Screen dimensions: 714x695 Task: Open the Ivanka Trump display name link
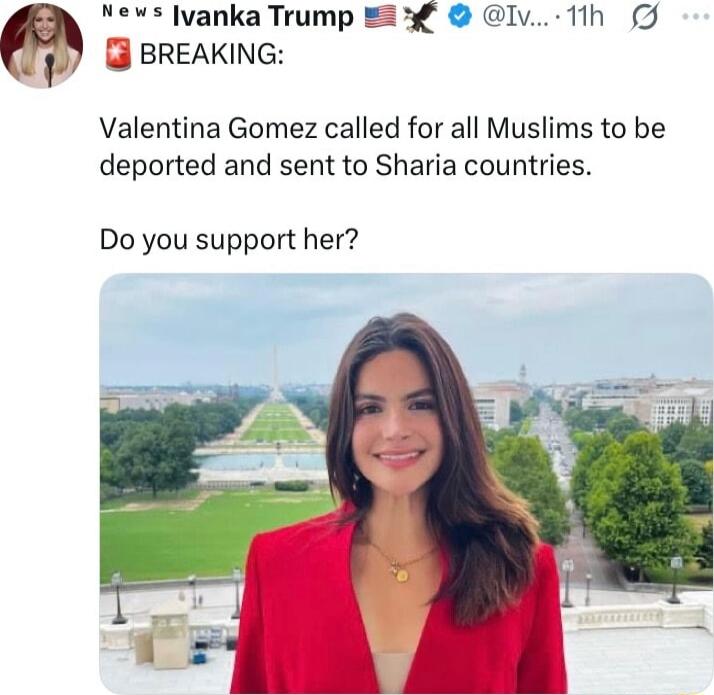tap(263, 17)
